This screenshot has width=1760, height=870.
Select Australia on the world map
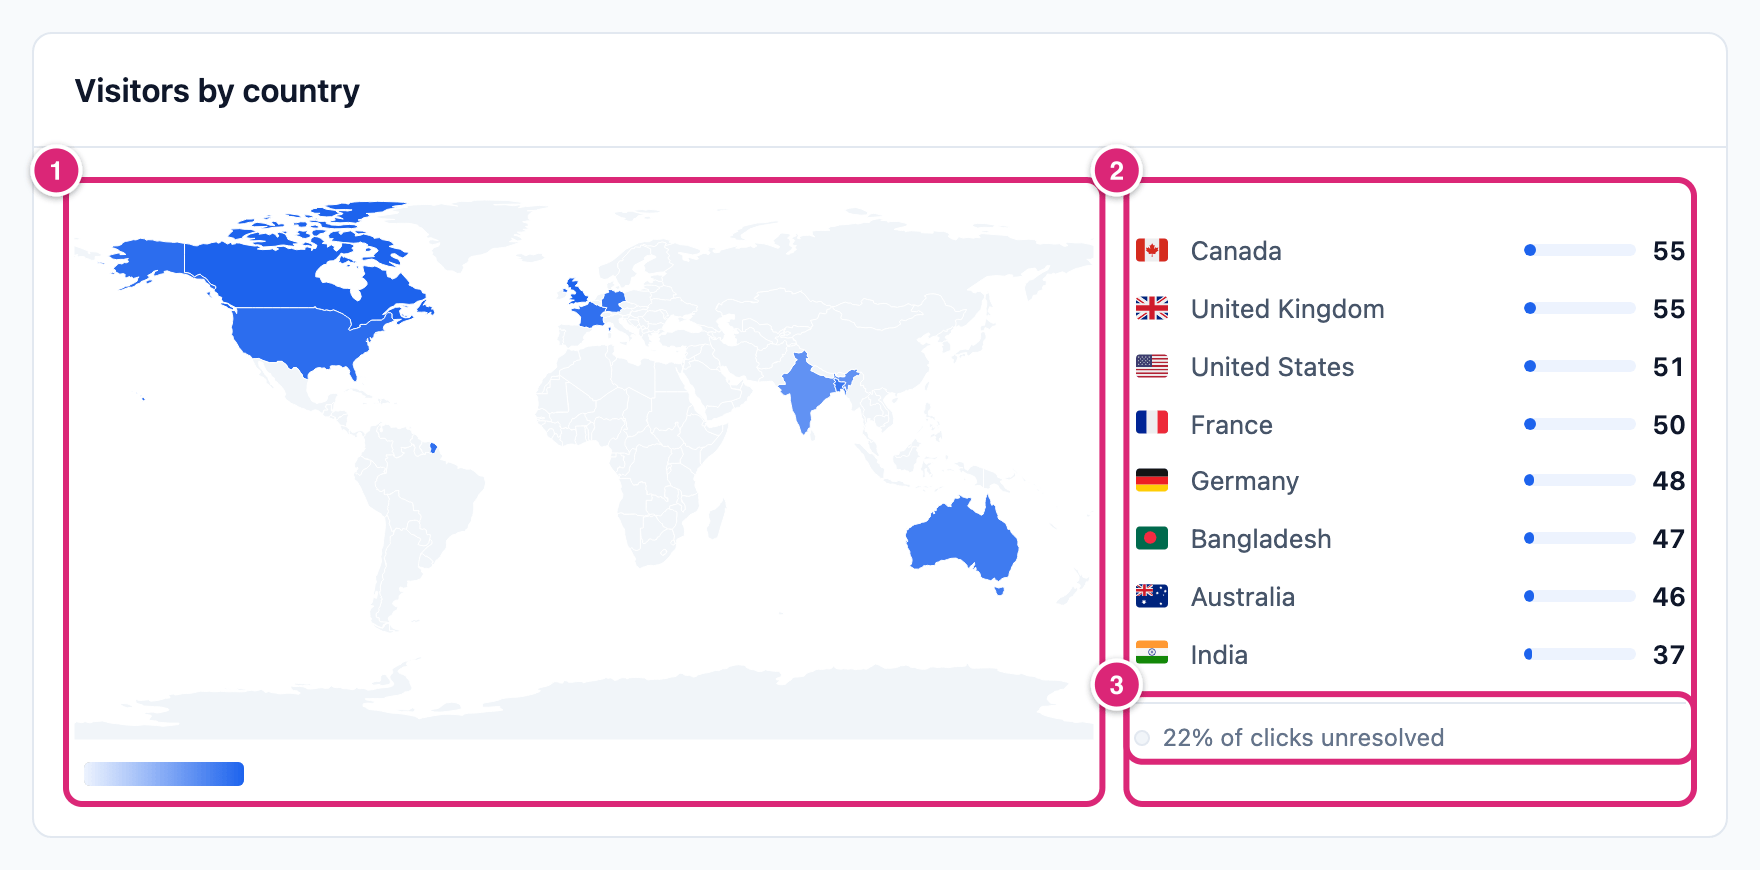(960, 543)
